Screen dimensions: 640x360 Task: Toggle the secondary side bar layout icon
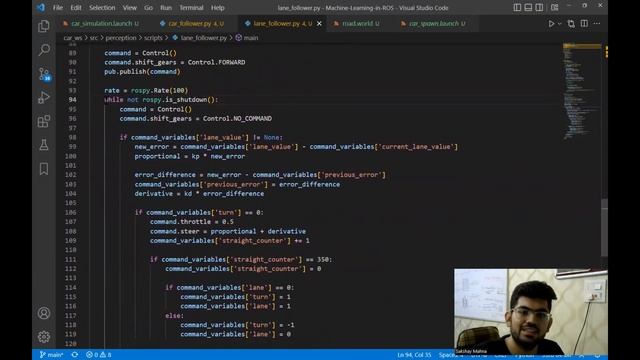(x=539, y=7)
